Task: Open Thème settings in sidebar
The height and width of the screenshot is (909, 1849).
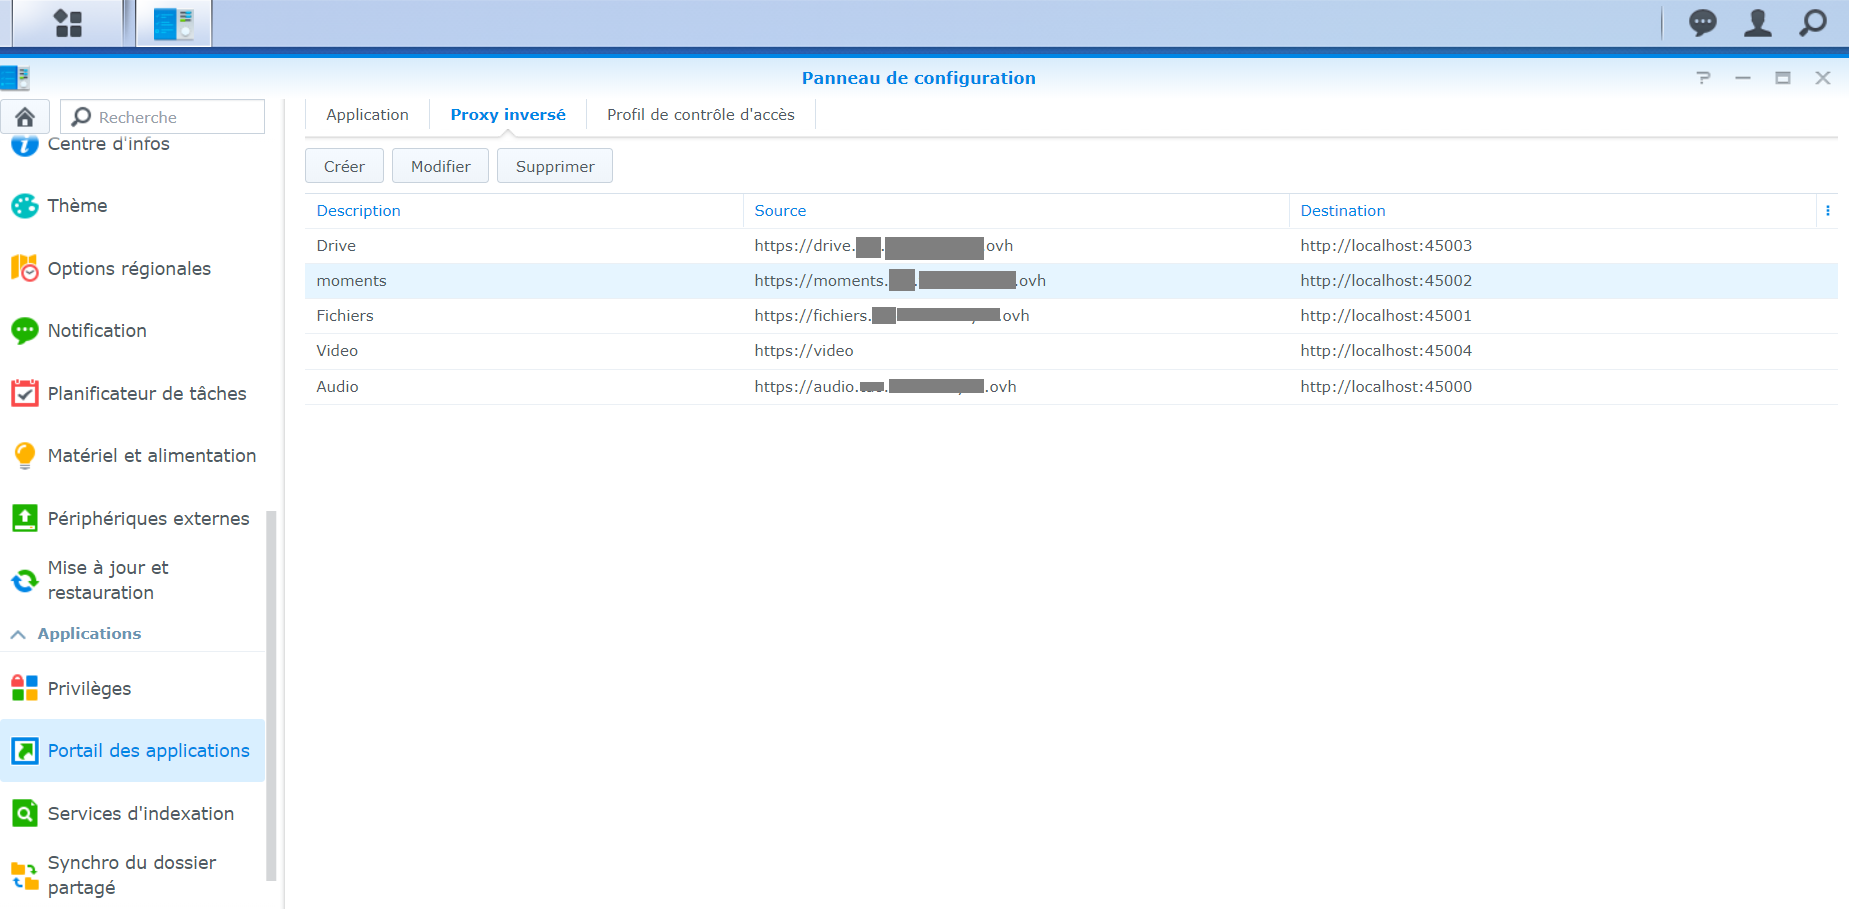Action: click(77, 206)
